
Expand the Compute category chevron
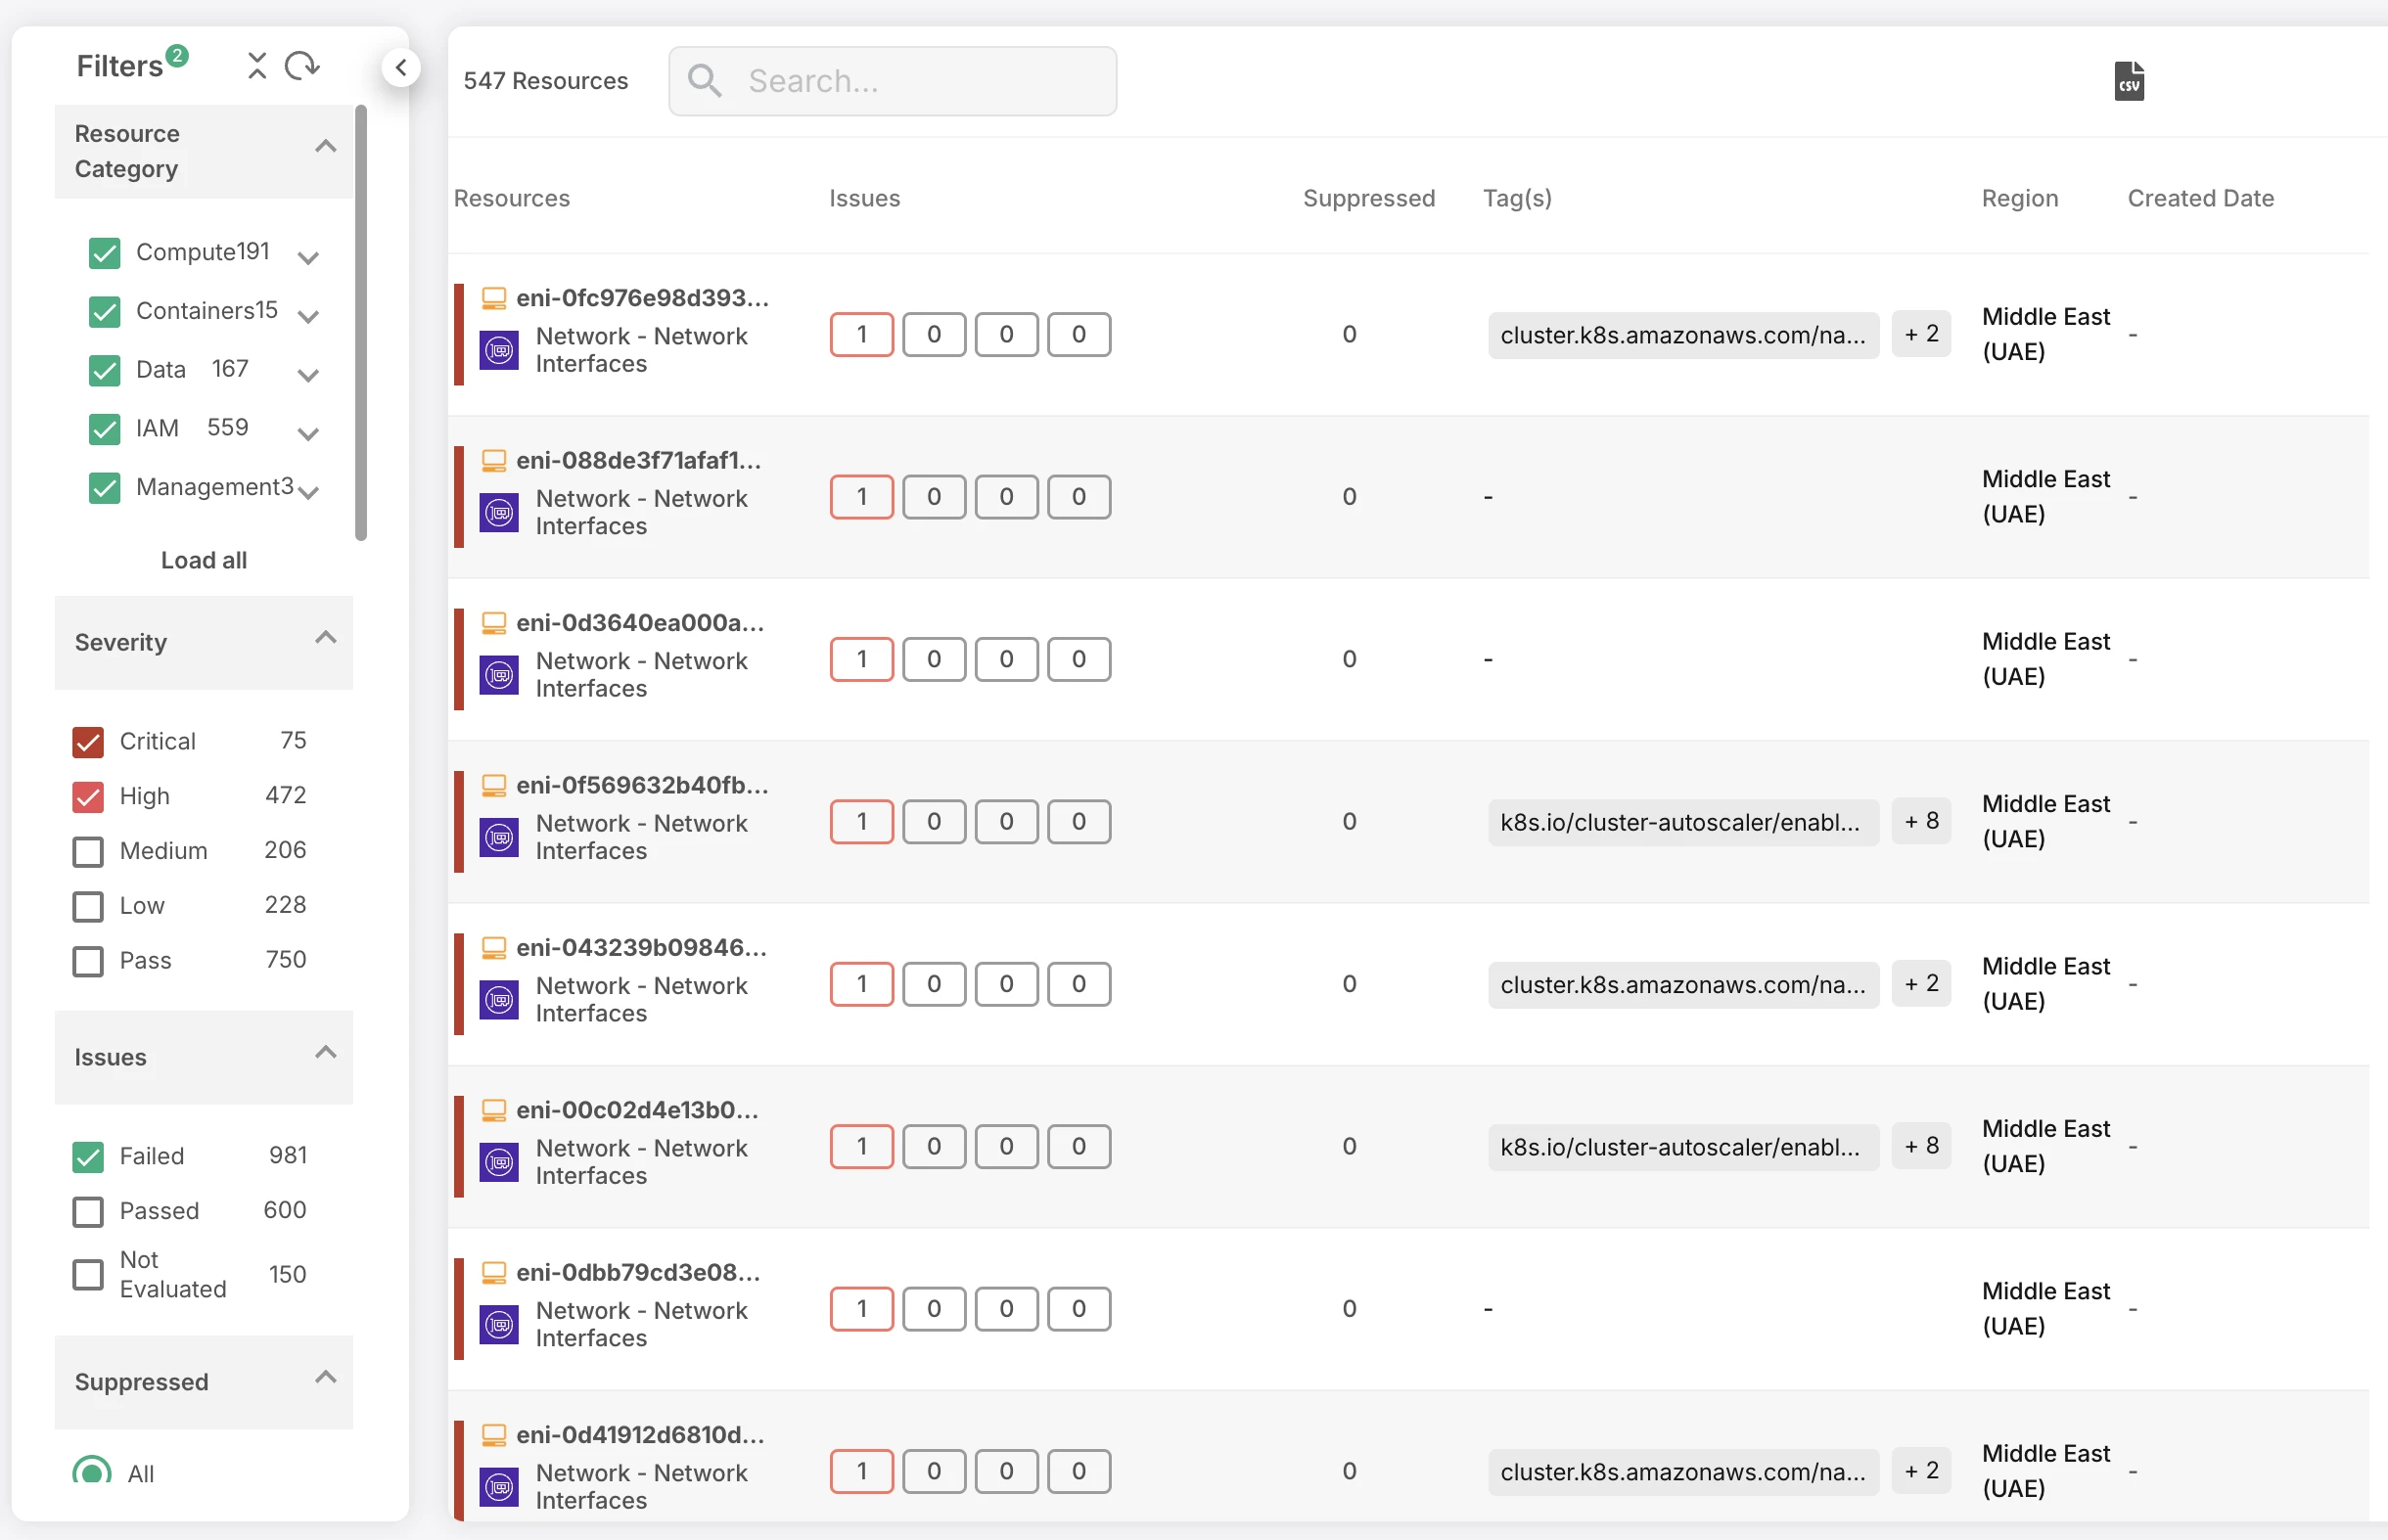[308, 258]
